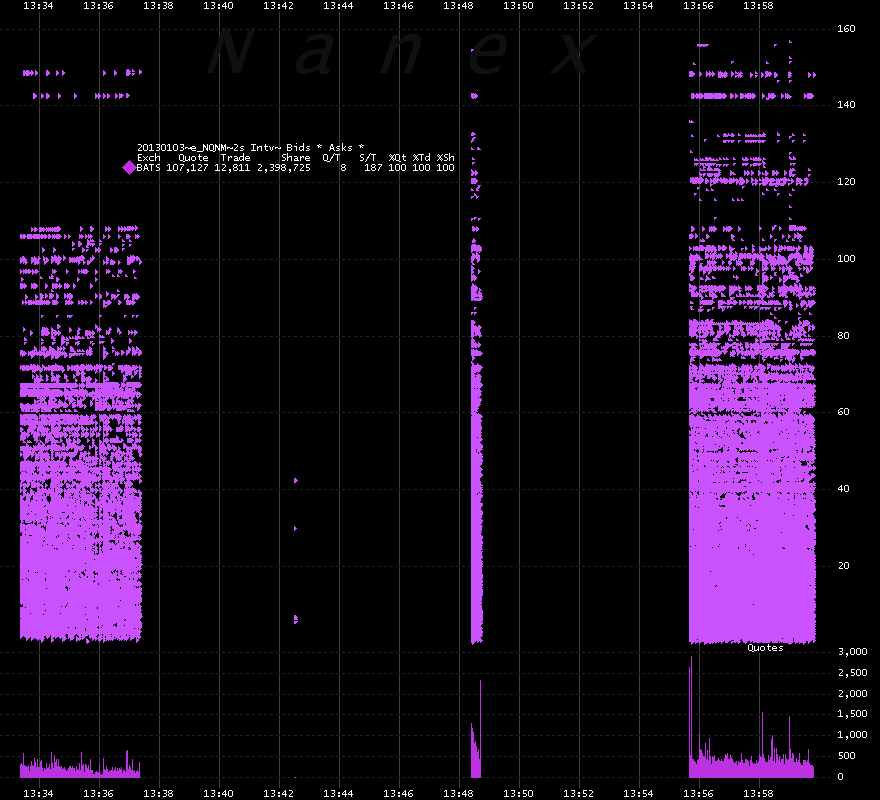
Task: Click the 13:40 label on the bottom time axis
Action: click(x=218, y=793)
